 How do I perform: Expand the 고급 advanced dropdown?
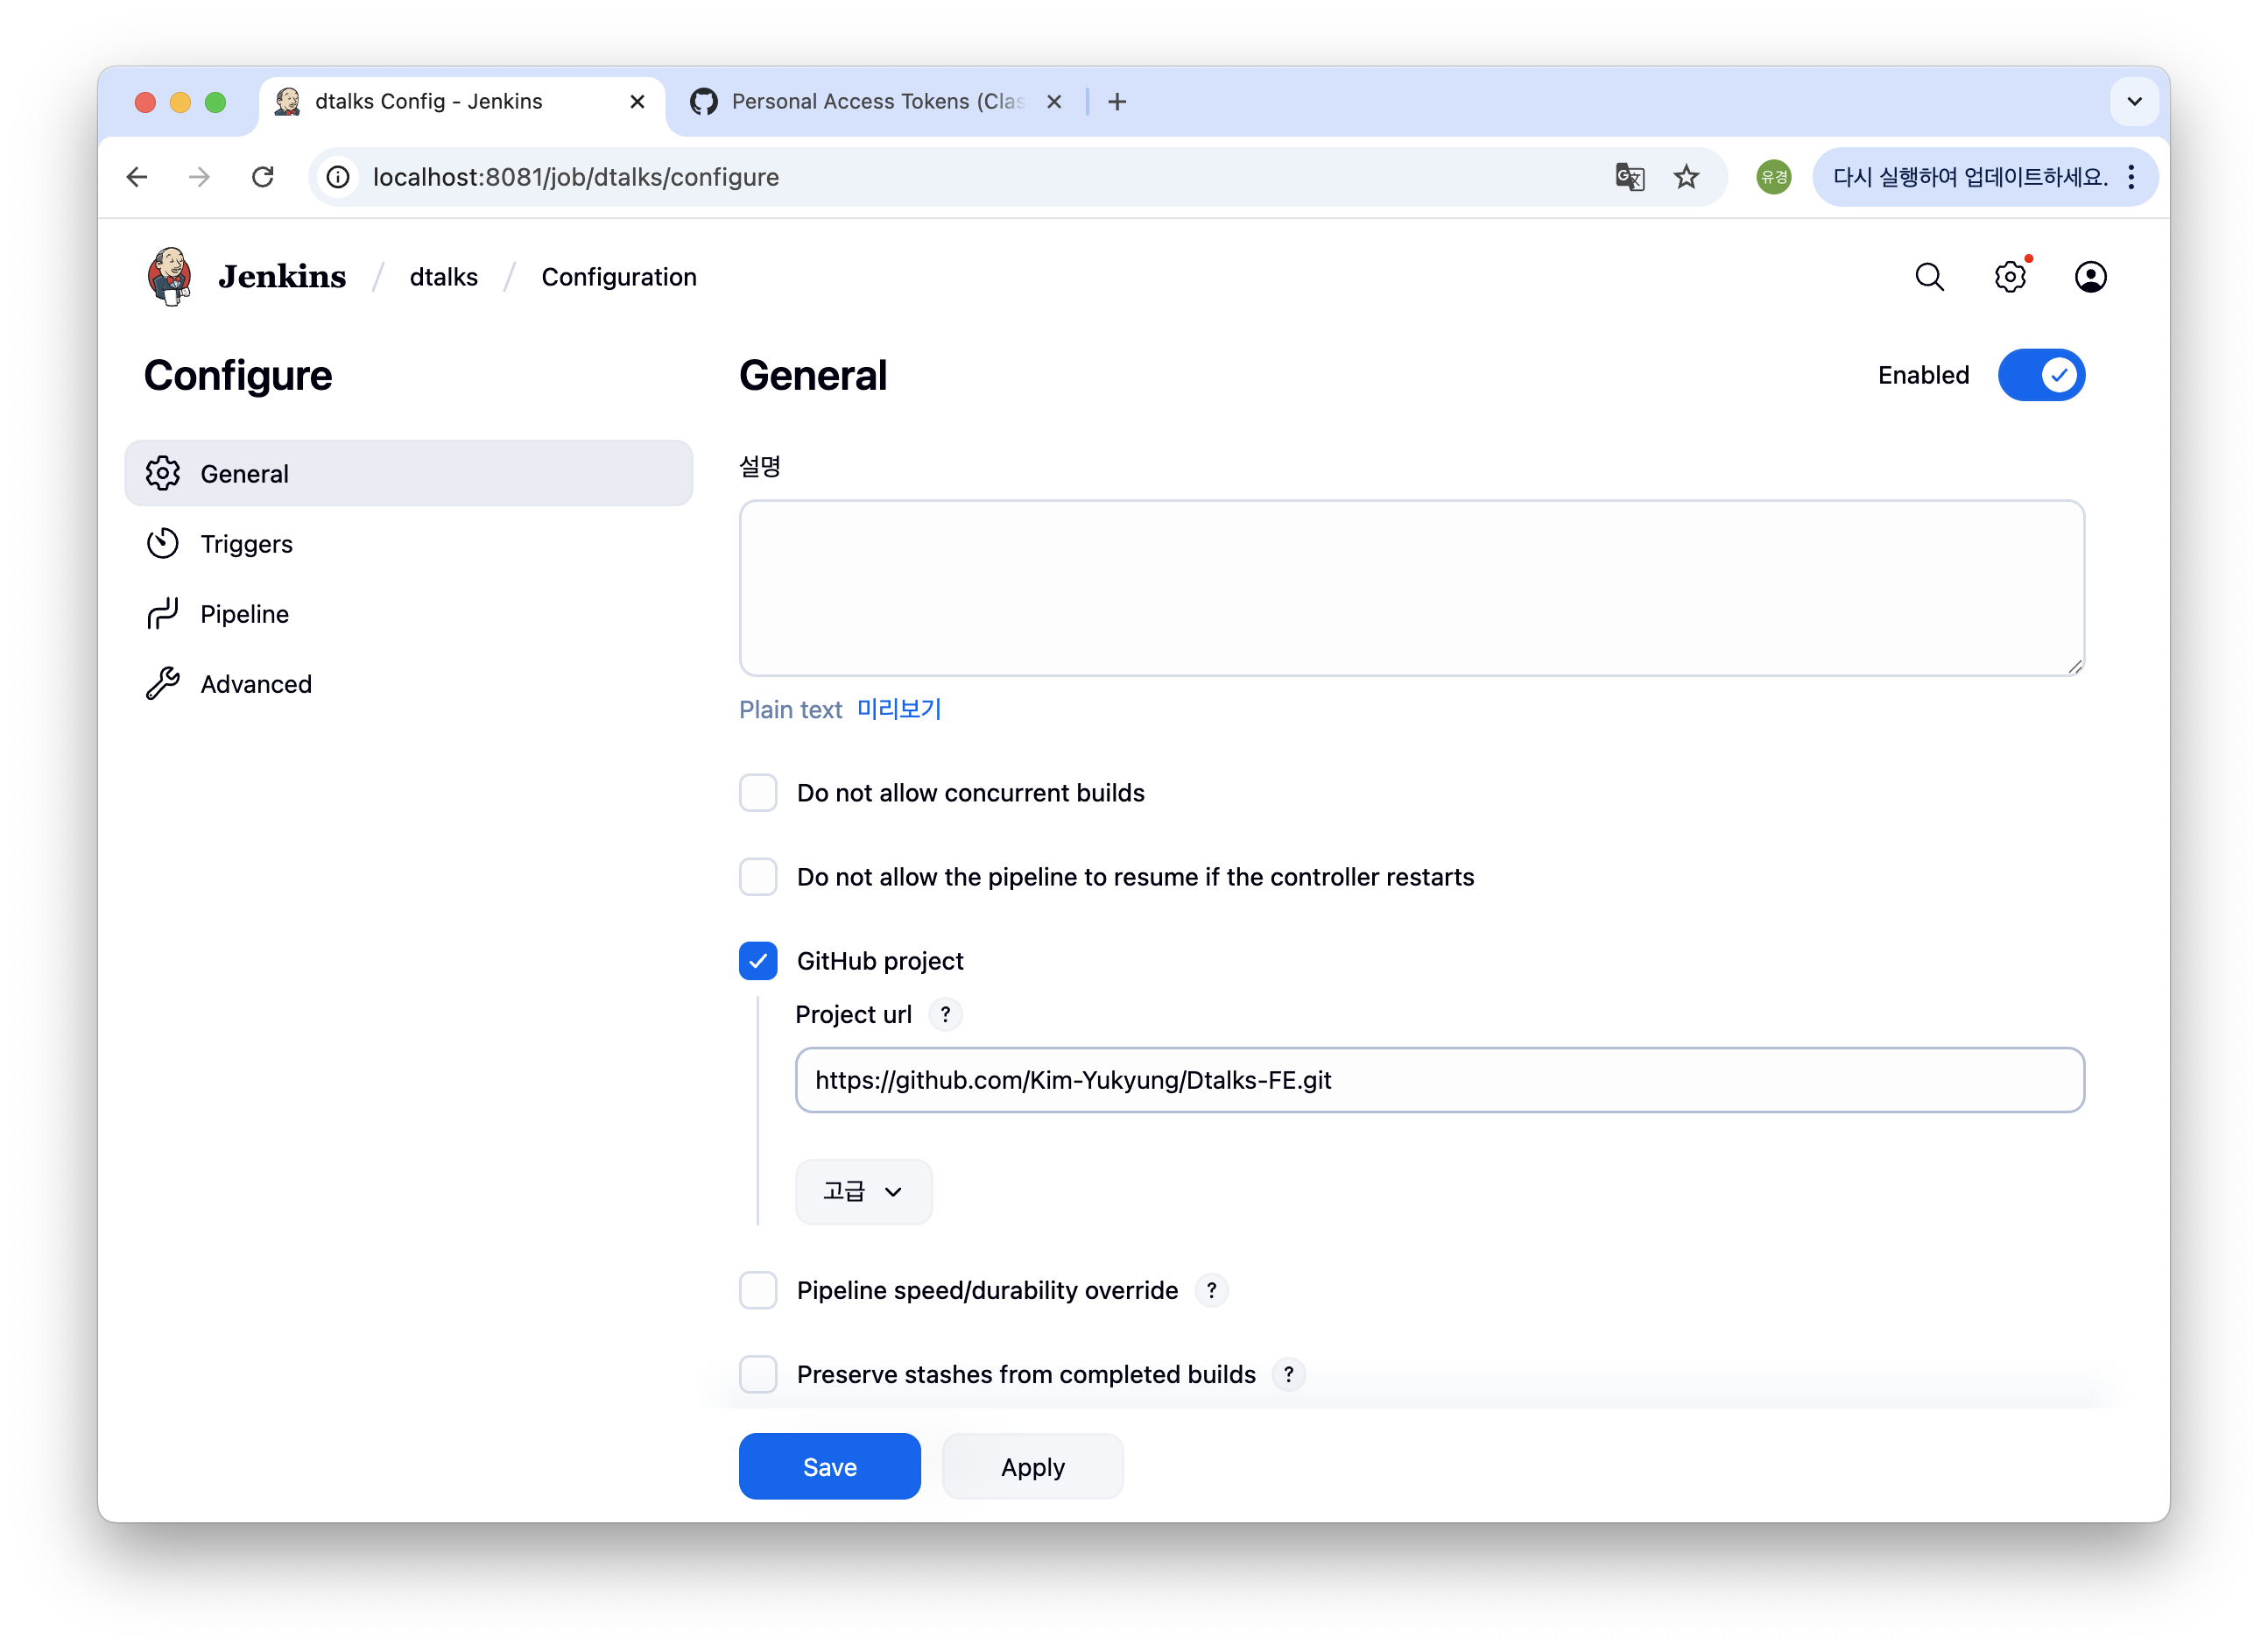pos(863,1191)
